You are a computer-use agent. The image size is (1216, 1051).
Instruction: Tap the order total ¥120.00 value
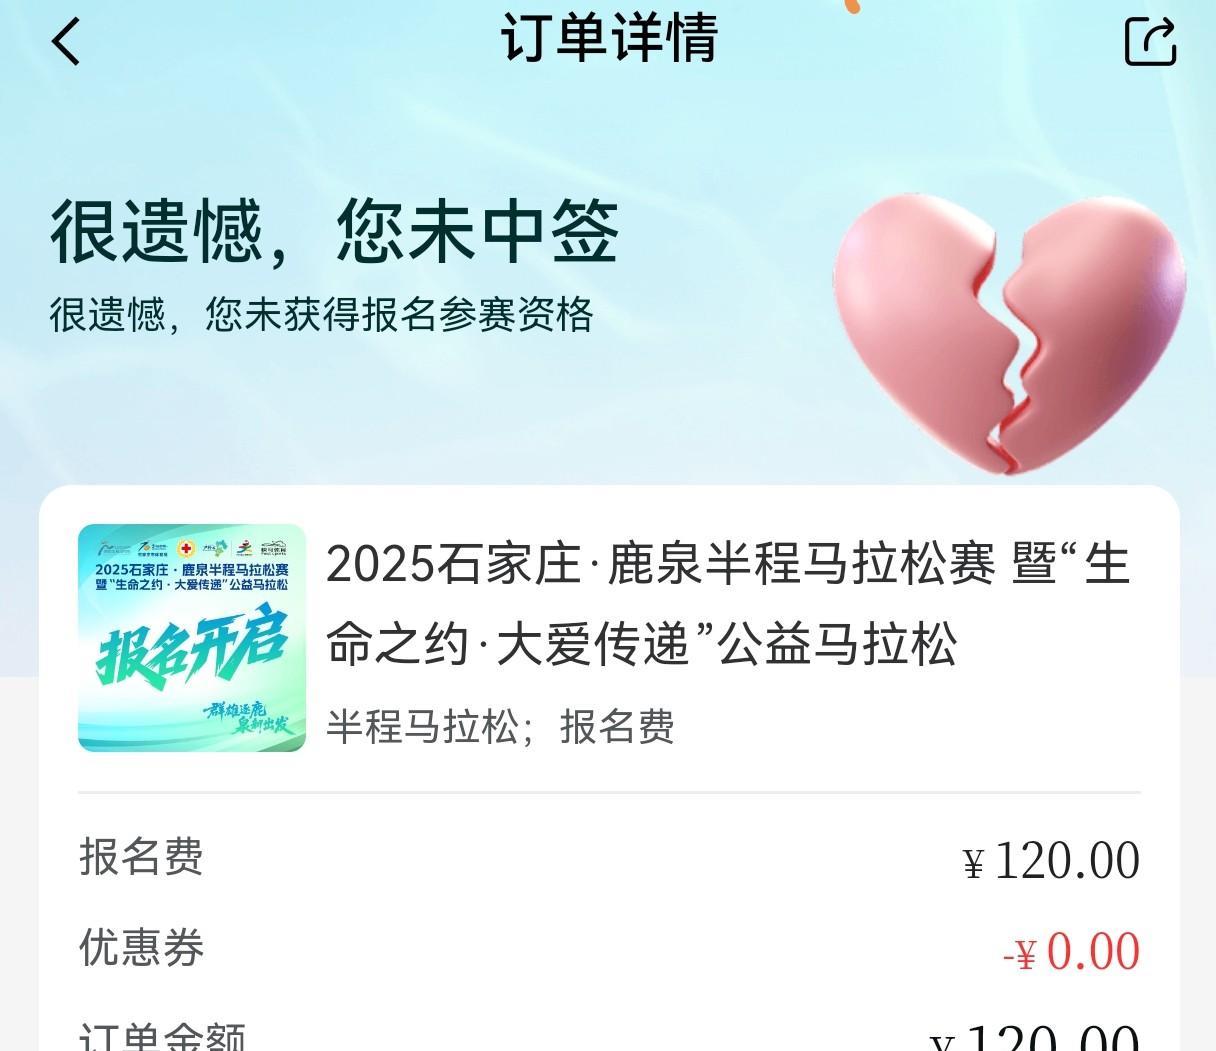click(x=1036, y=1038)
